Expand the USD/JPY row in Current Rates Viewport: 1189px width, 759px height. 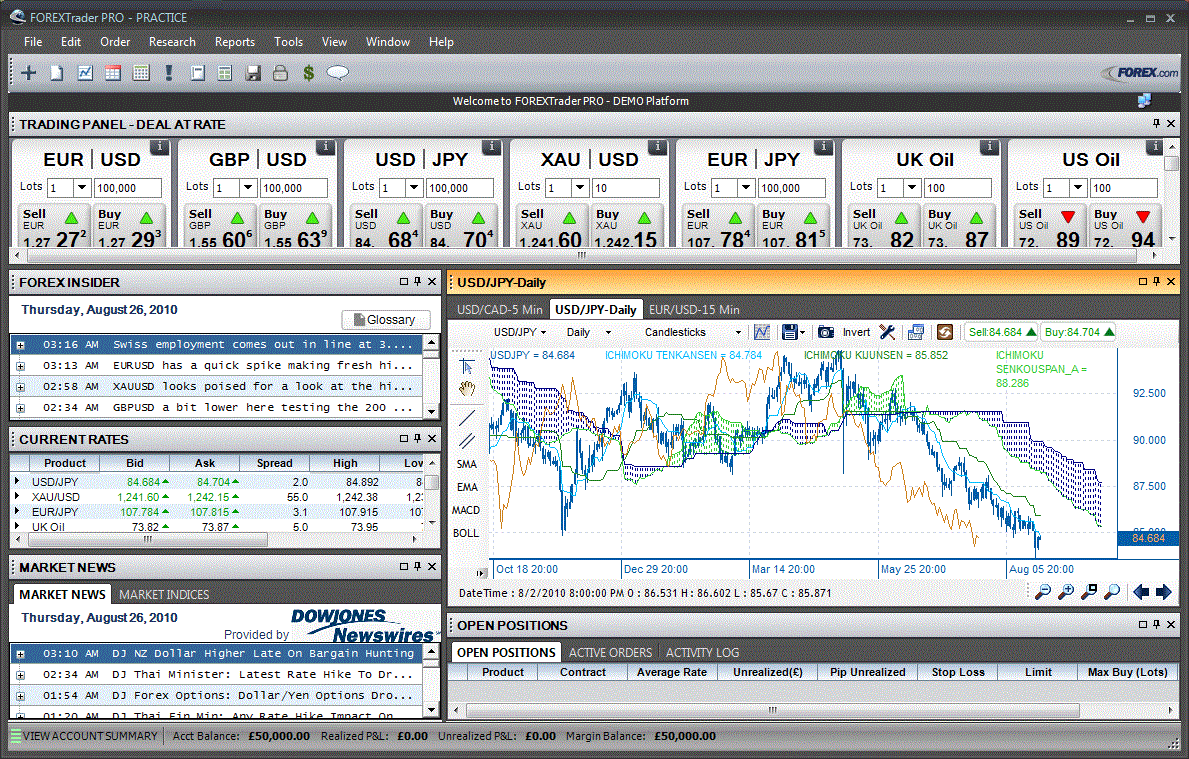(17, 481)
